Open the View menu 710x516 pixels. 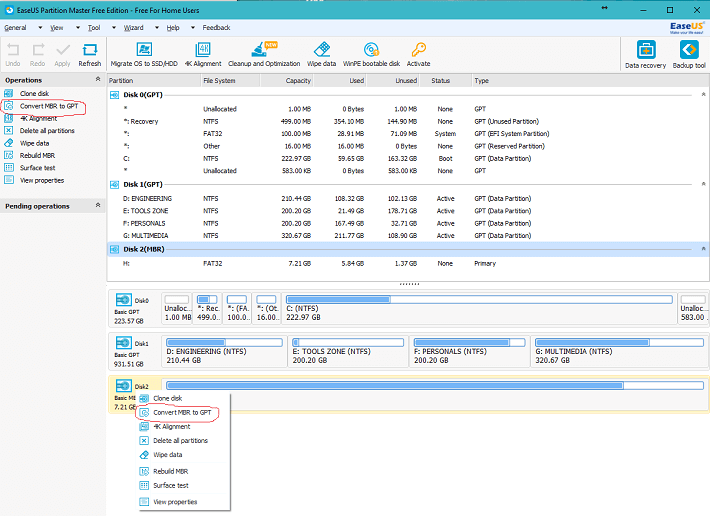57,28
